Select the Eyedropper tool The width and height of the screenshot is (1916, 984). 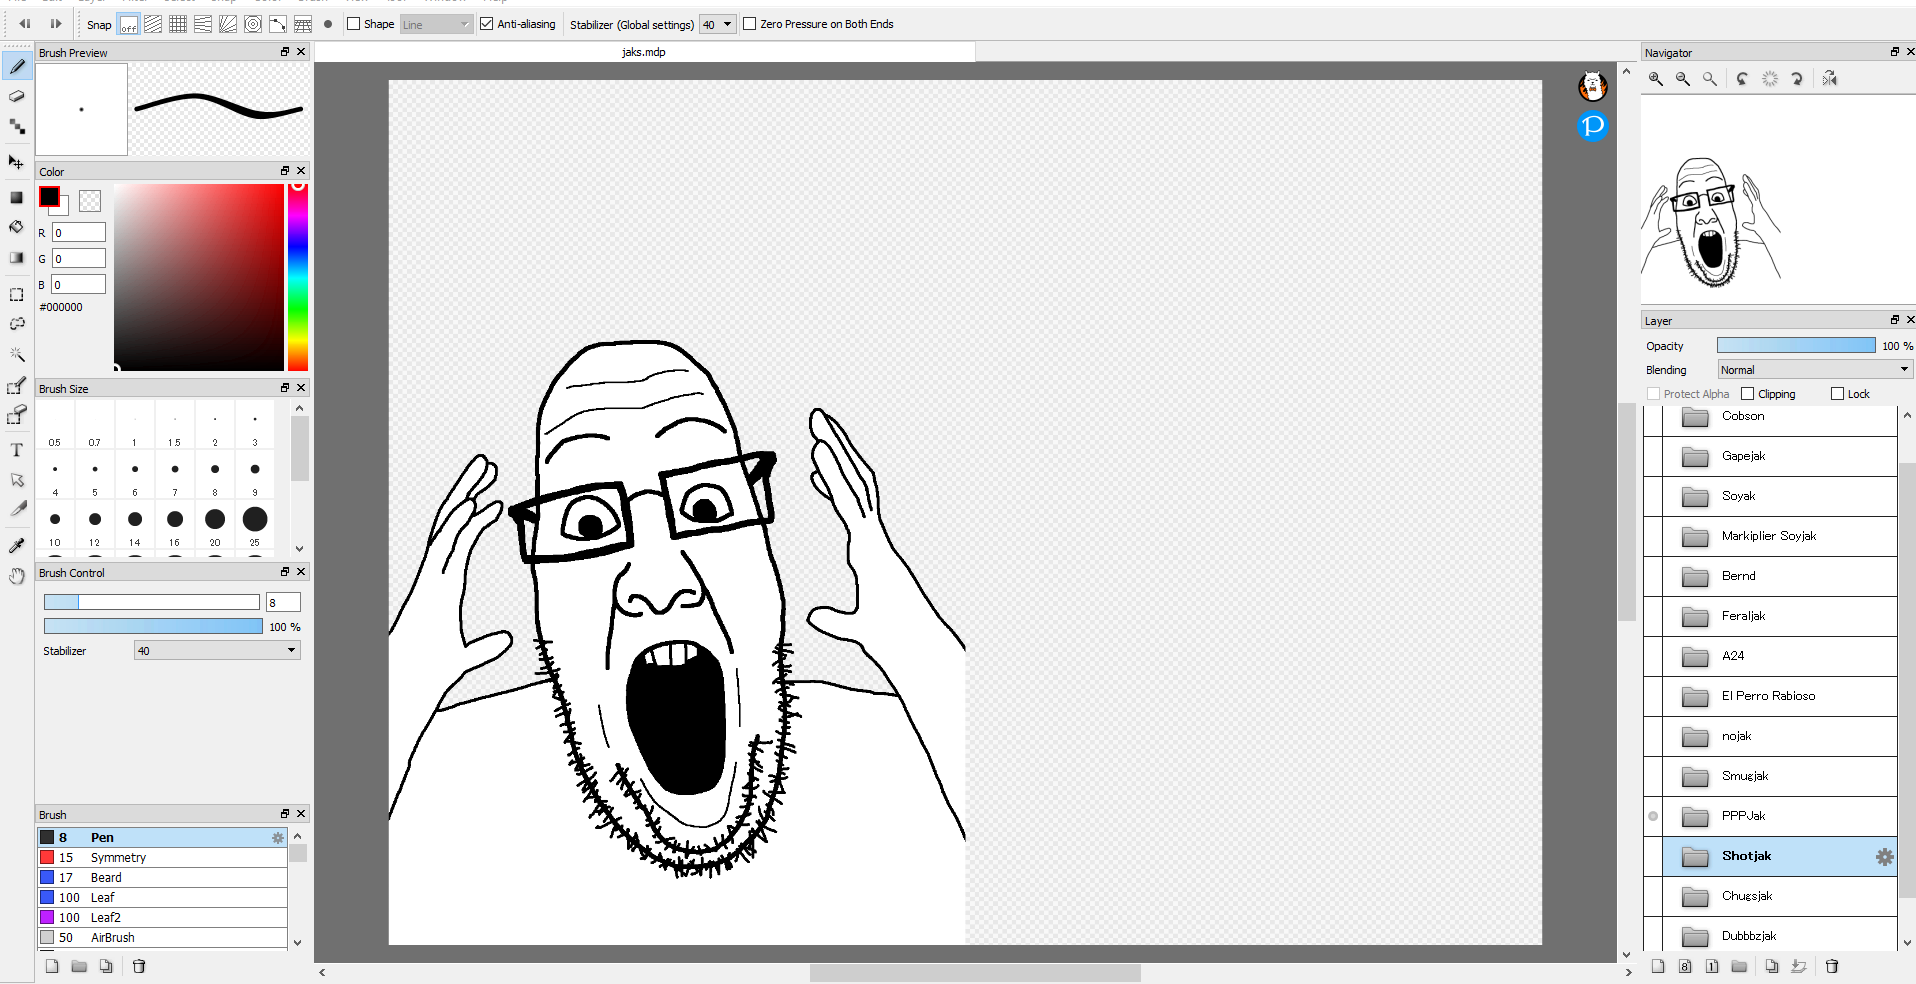click(x=17, y=545)
